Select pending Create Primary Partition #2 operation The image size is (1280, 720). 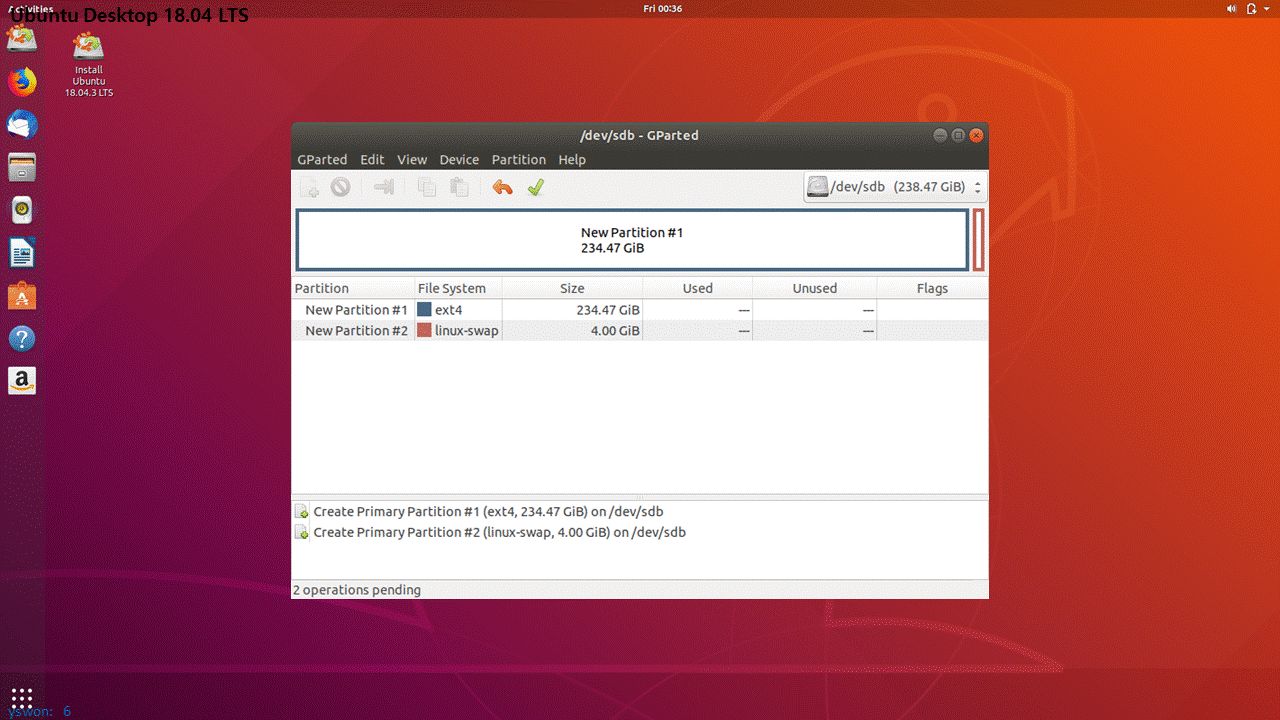pyautogui.click(x=490, y=533)
